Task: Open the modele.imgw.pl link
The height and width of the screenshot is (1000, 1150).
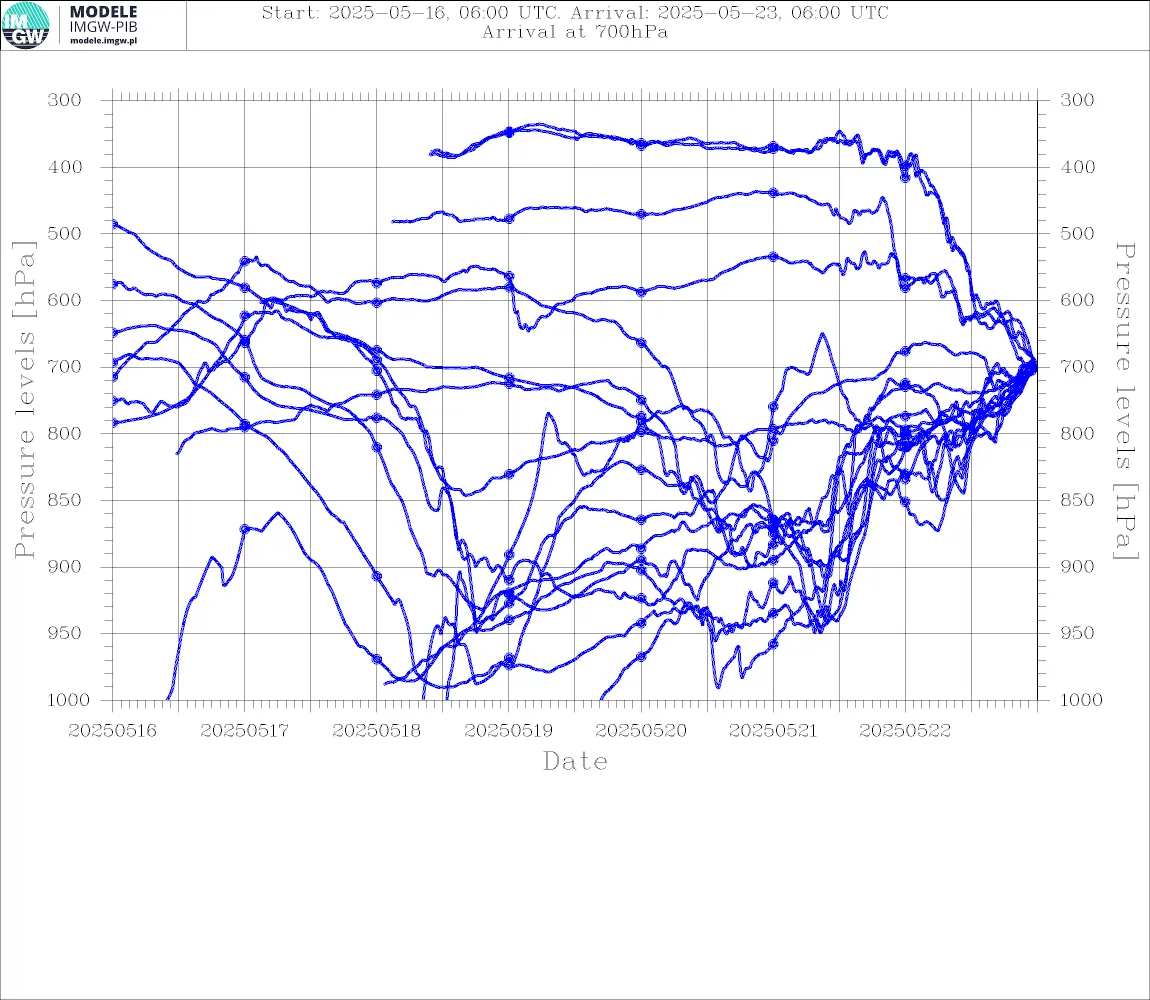Action: tap(103, 41)
